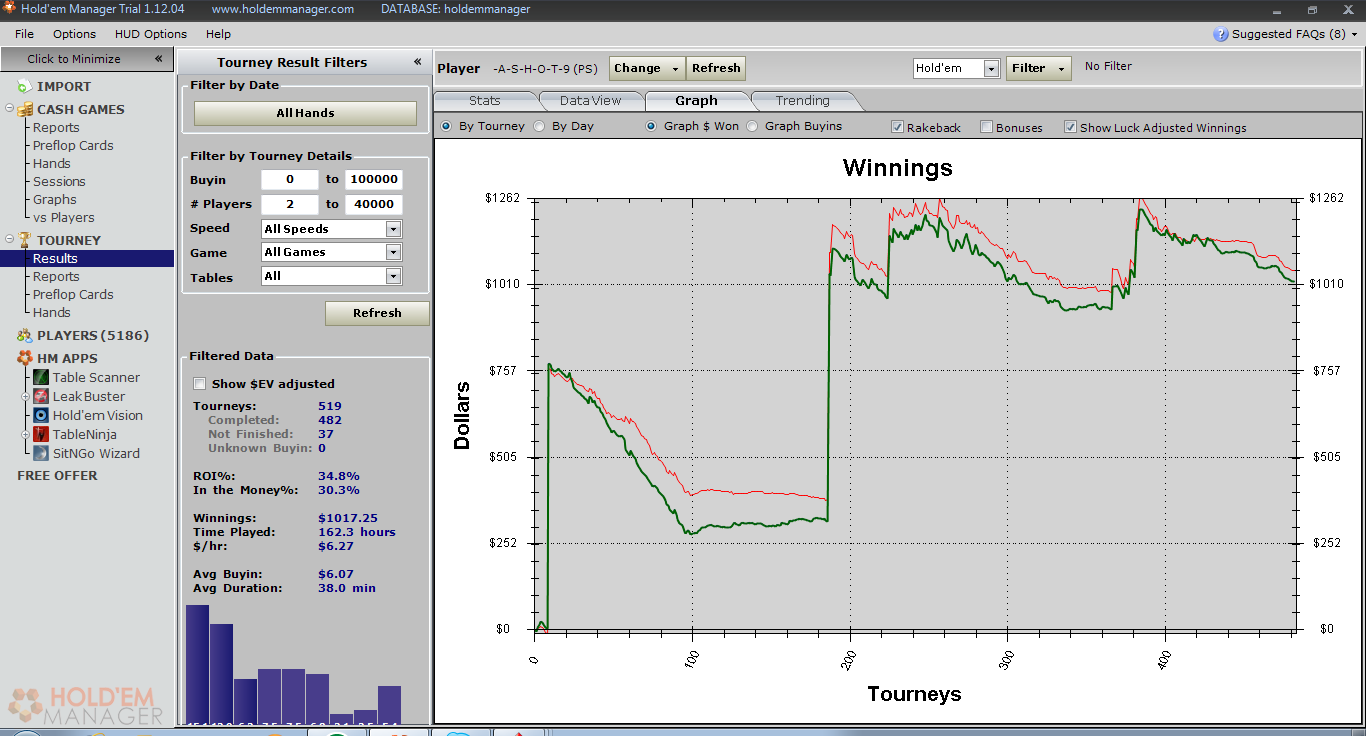
Task: Click the Tourney trophy icon
Action: [x=24, y=240]
